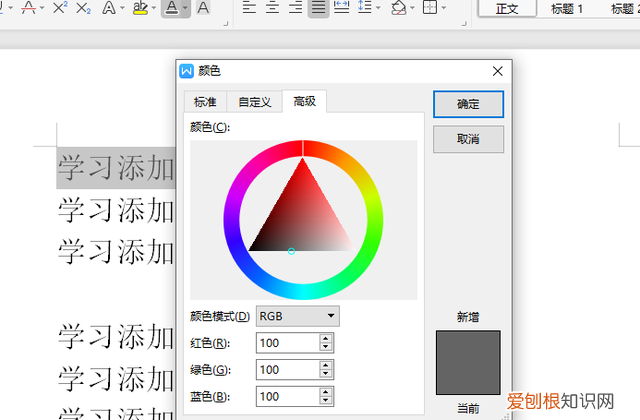The height and width of the screenshot is (420, 640).
Task: Open the strikethrough options dropdown arrow
Action: click(x=42, y=8)
